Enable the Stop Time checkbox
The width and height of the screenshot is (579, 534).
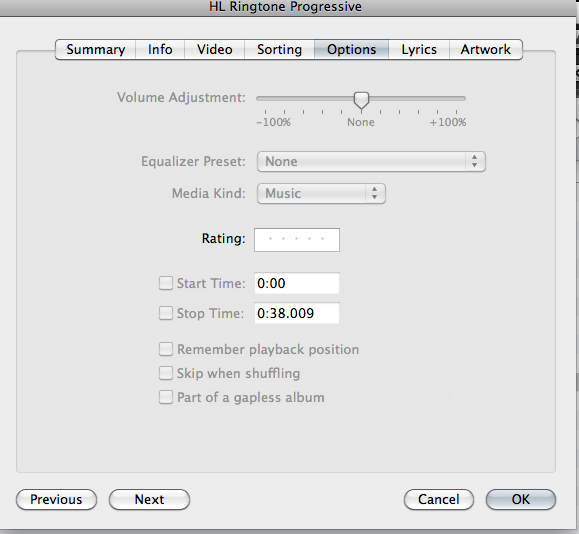(166, 313)
